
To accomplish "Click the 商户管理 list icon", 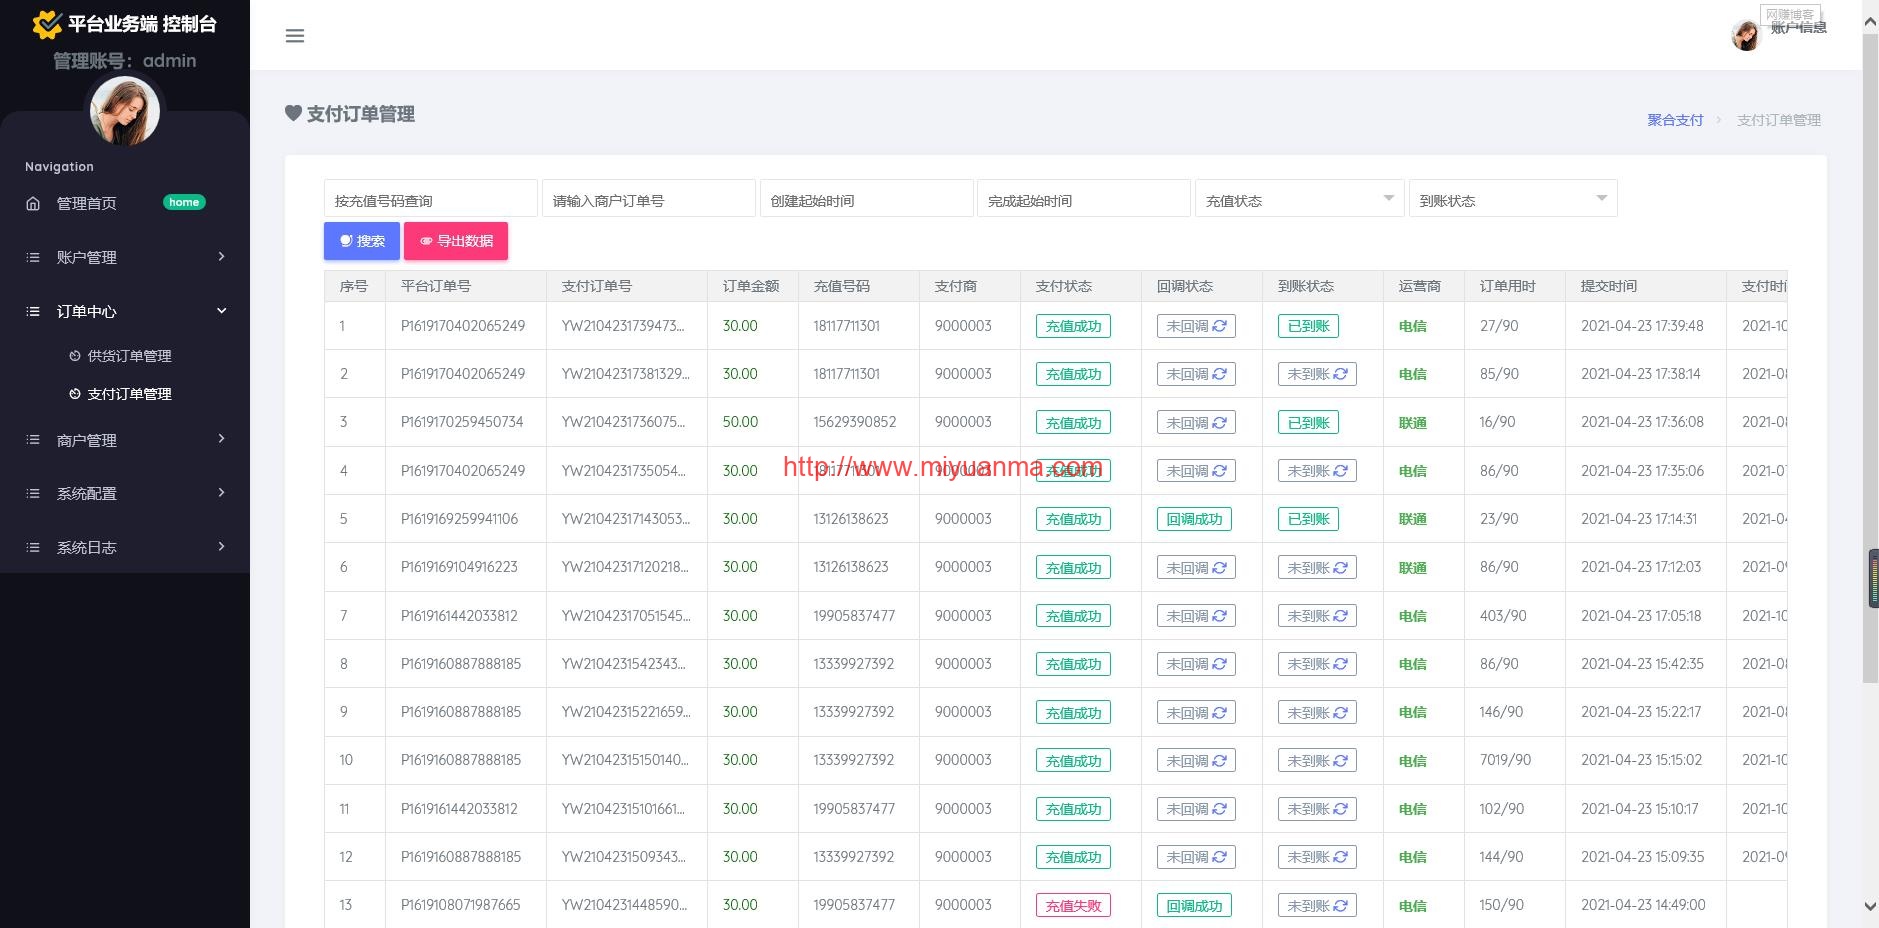I will [x=33, y=440].
